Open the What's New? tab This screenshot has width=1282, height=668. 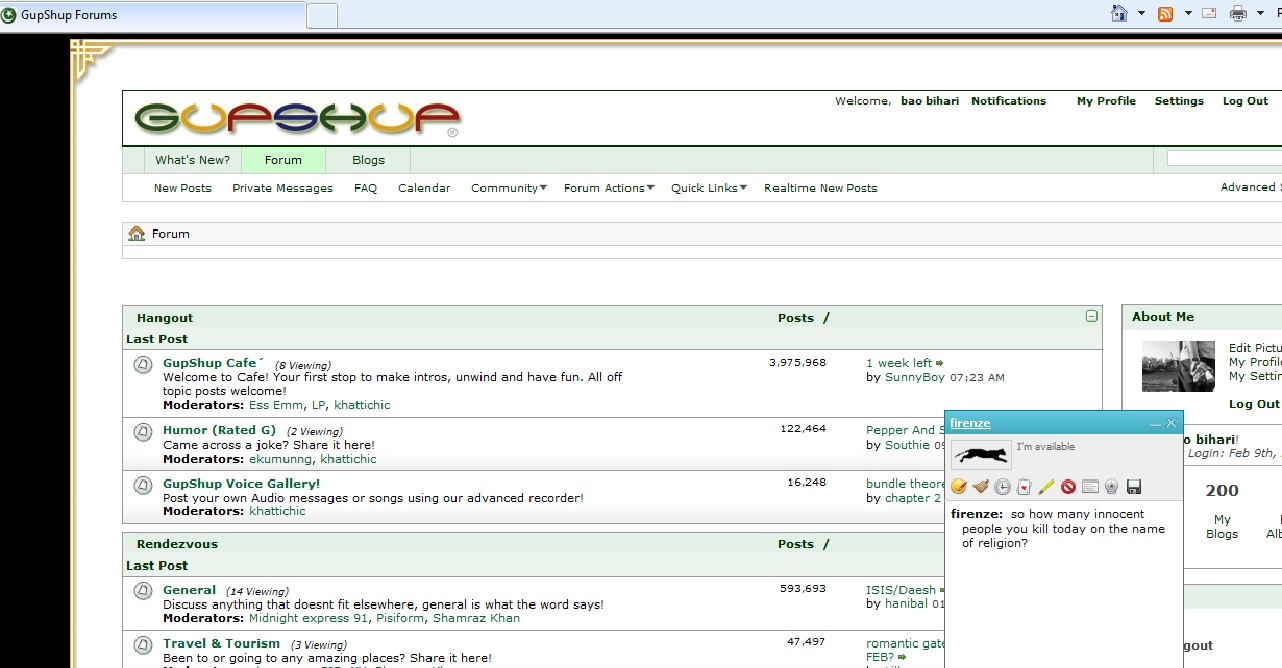pos(192,160)
